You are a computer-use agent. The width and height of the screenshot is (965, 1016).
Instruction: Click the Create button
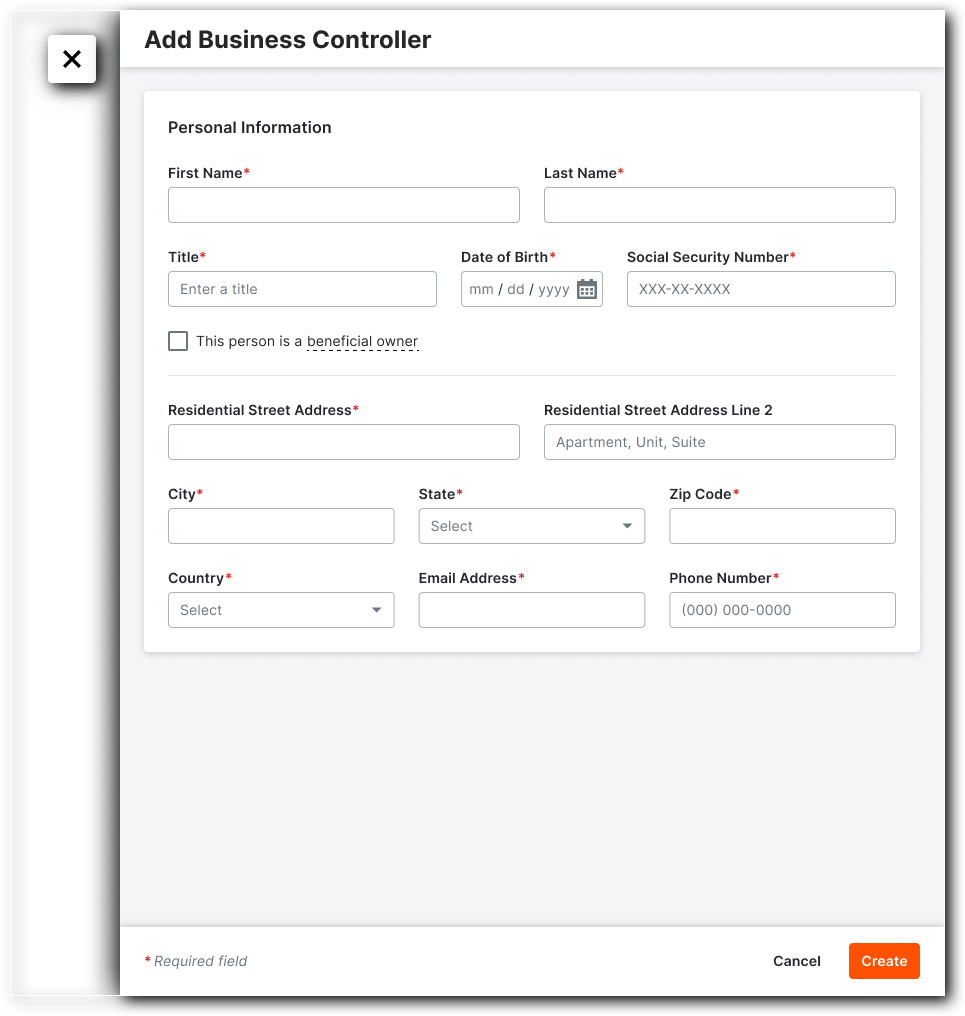(883, 960)
